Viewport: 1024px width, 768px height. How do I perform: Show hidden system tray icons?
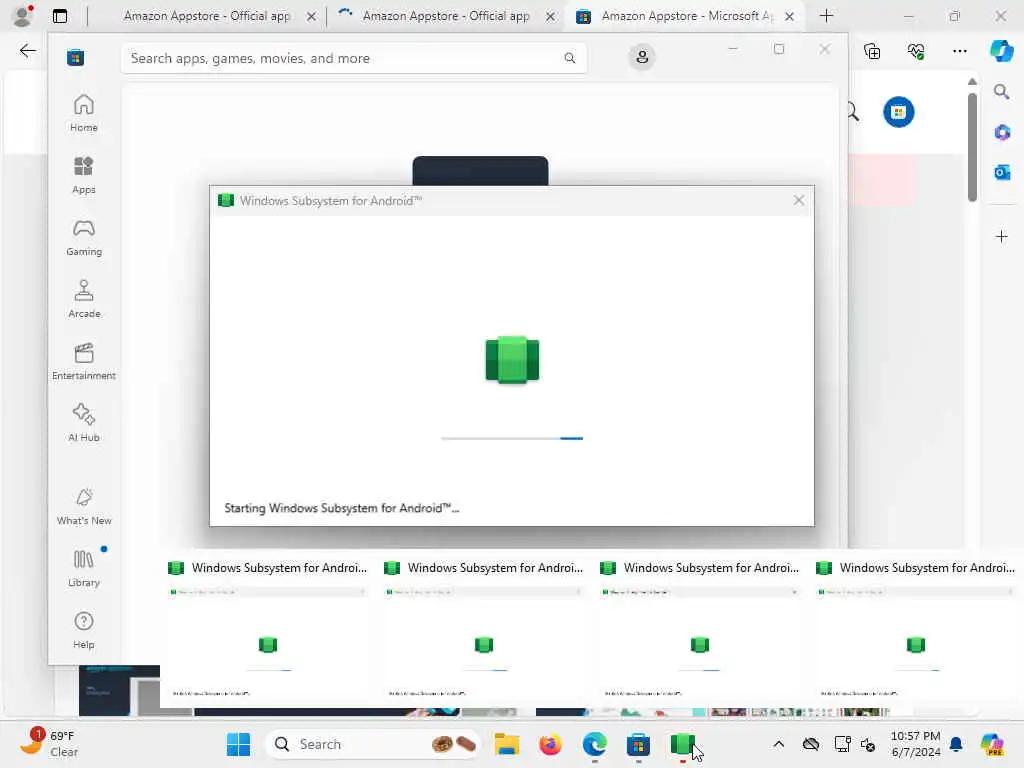(778, 744)
